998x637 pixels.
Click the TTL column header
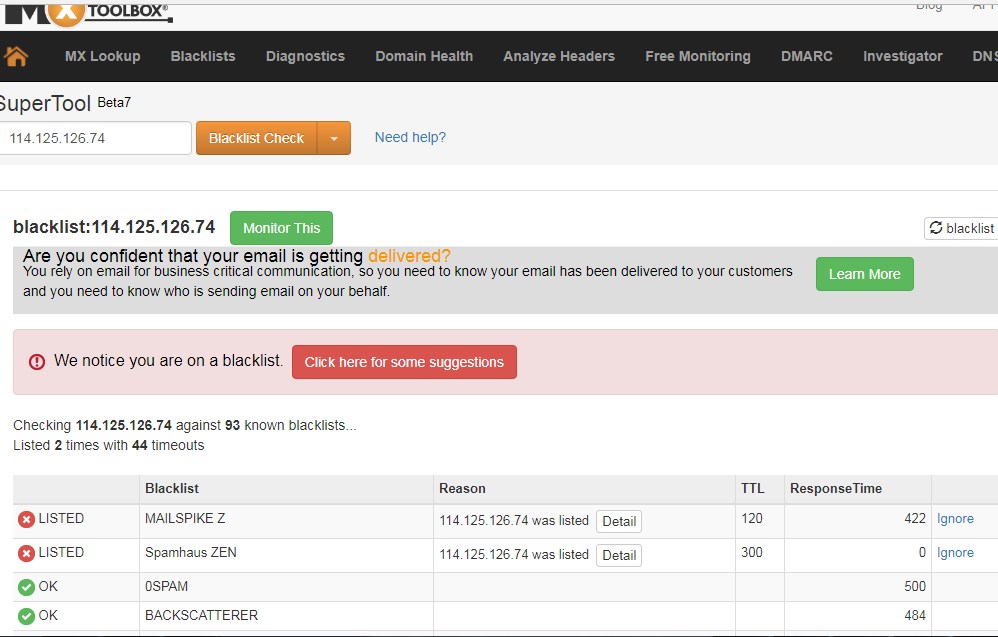coord(752,489)
